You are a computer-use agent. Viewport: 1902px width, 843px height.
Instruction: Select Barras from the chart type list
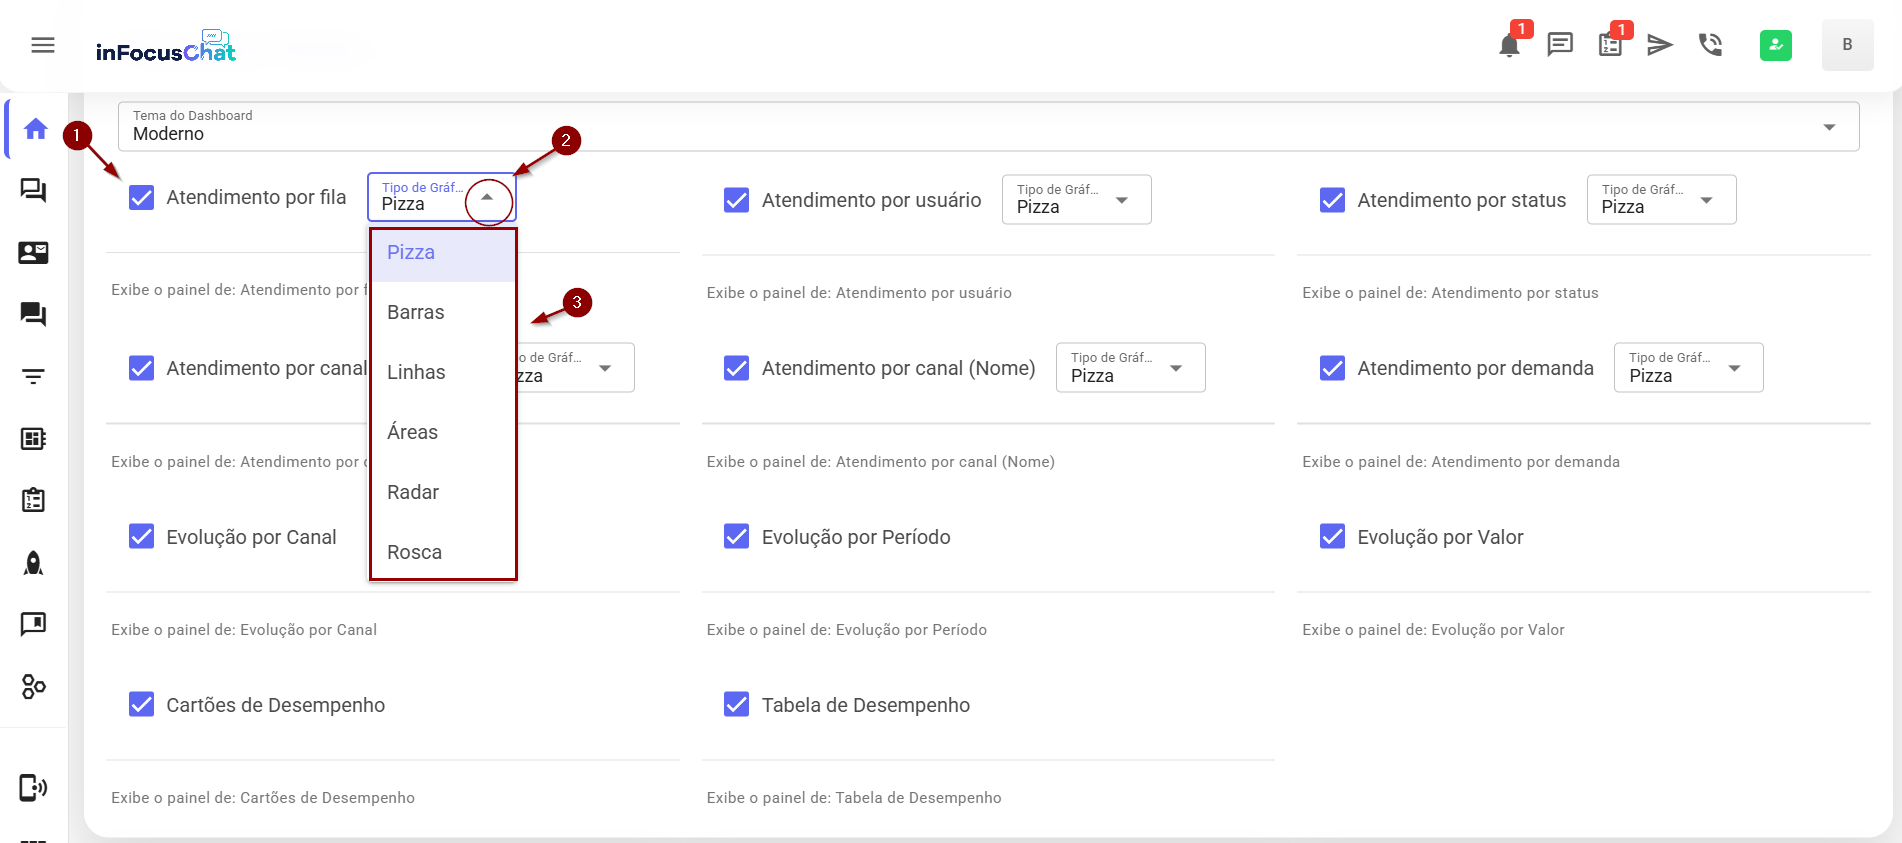click(416, 312)
